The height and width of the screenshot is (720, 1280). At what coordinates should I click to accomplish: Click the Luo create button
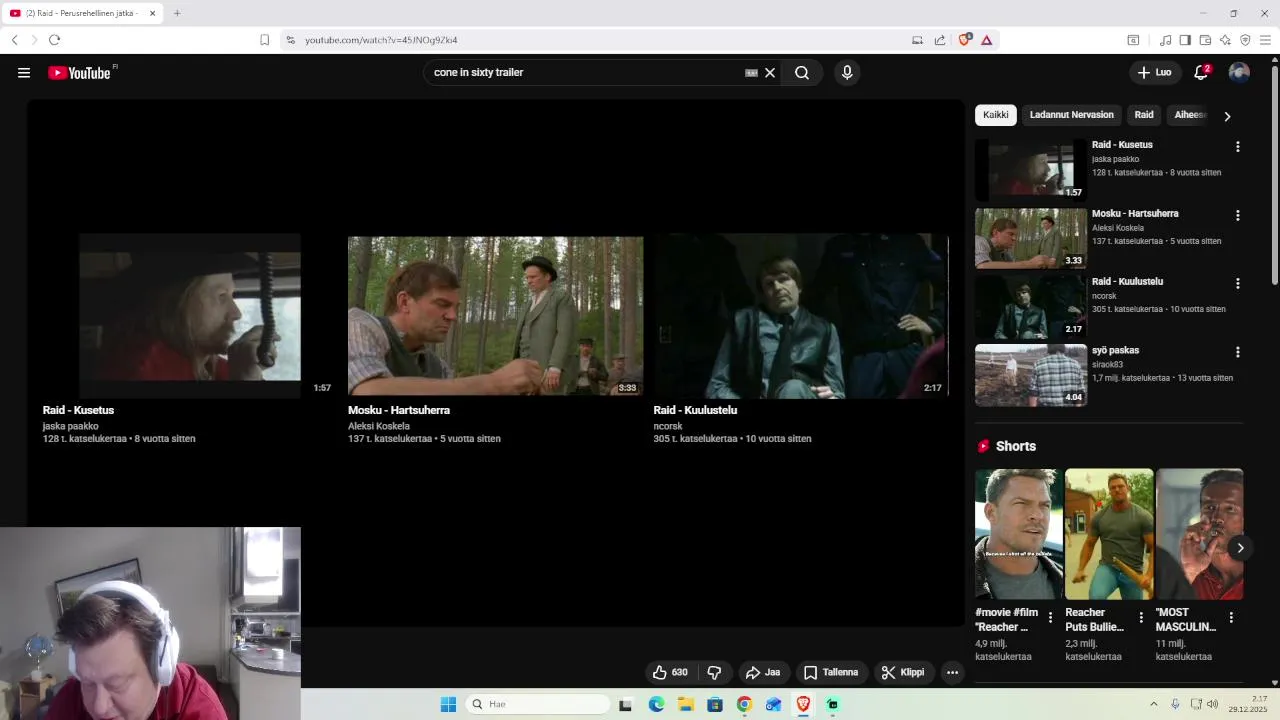point(1154,72)
